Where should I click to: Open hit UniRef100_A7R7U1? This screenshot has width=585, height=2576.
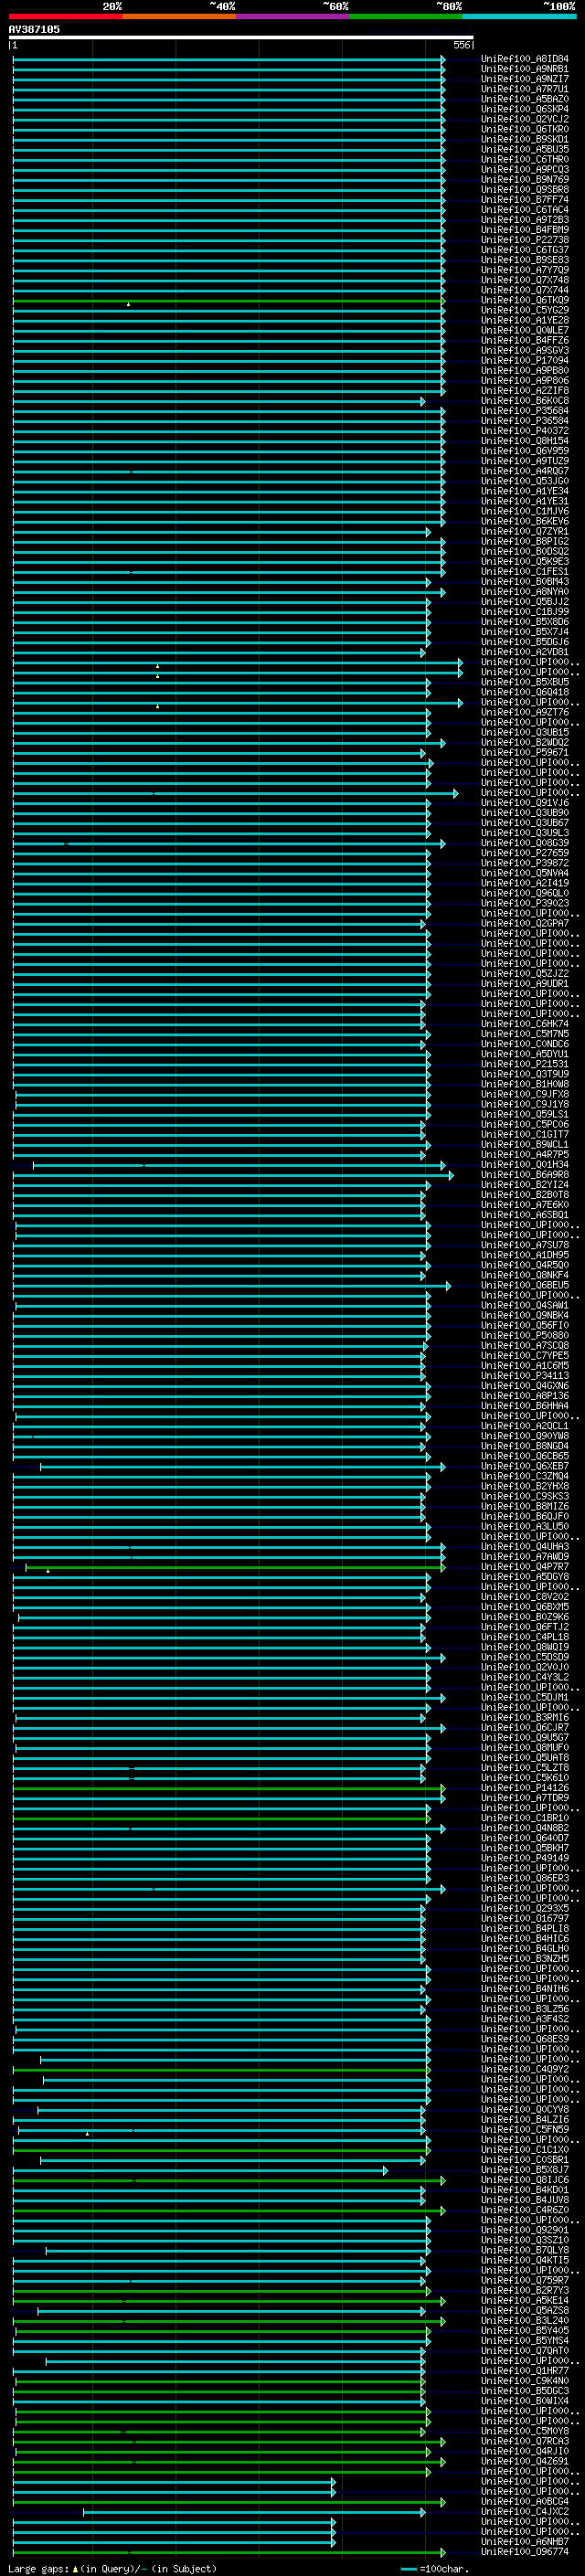click(524, 89)
